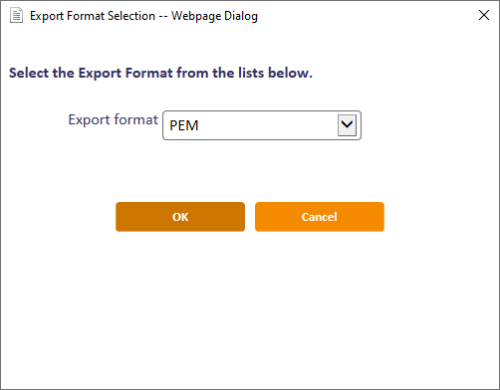Confirm export with the OK button
500x390 pixels.
click(x=180, y=217)
